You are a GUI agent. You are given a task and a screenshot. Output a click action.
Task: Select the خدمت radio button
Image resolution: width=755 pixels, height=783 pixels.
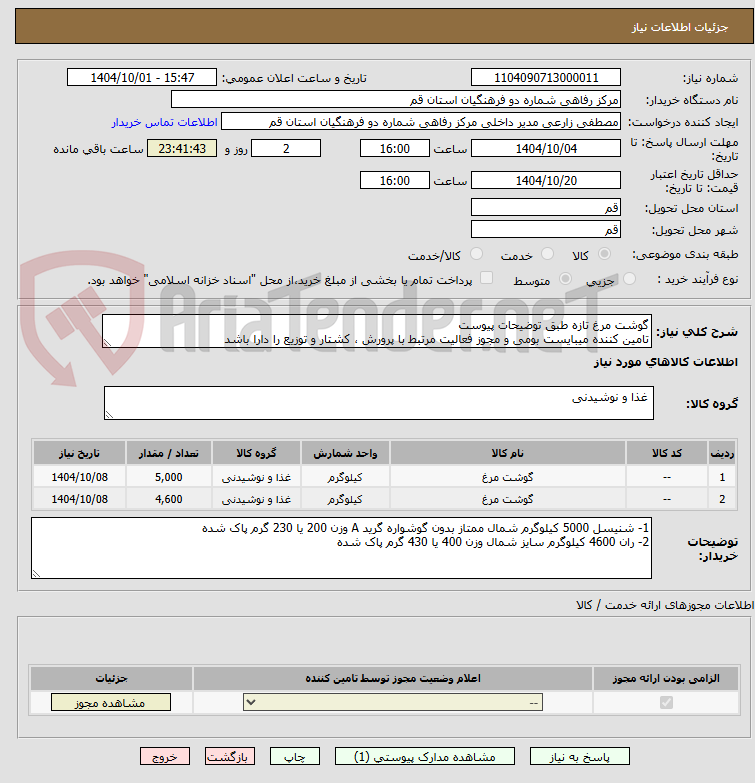coord(547,254)
